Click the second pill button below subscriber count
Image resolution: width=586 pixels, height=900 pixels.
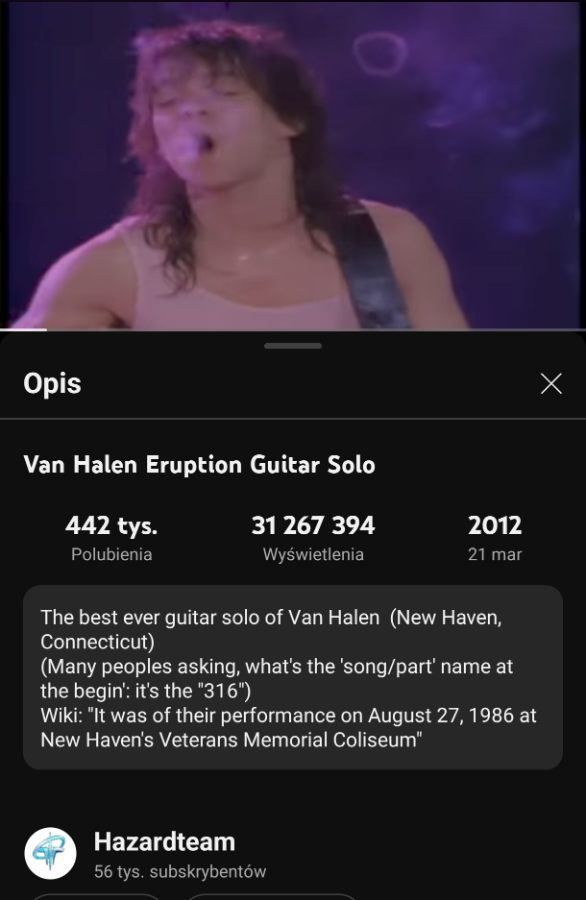[x=273, y=897]
